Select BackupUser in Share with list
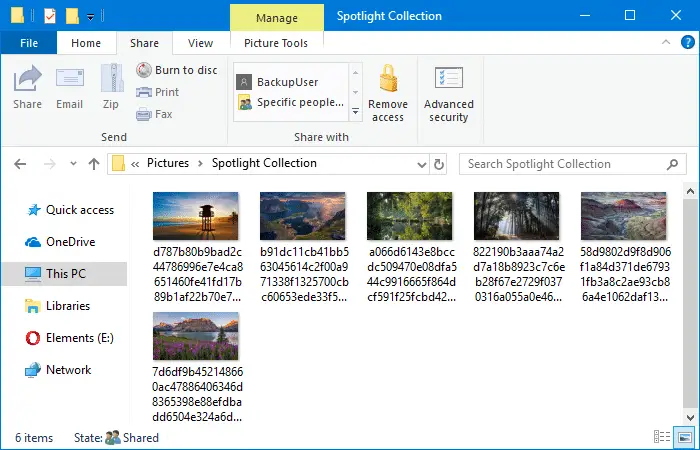The image size is (700, 450). 277,82
